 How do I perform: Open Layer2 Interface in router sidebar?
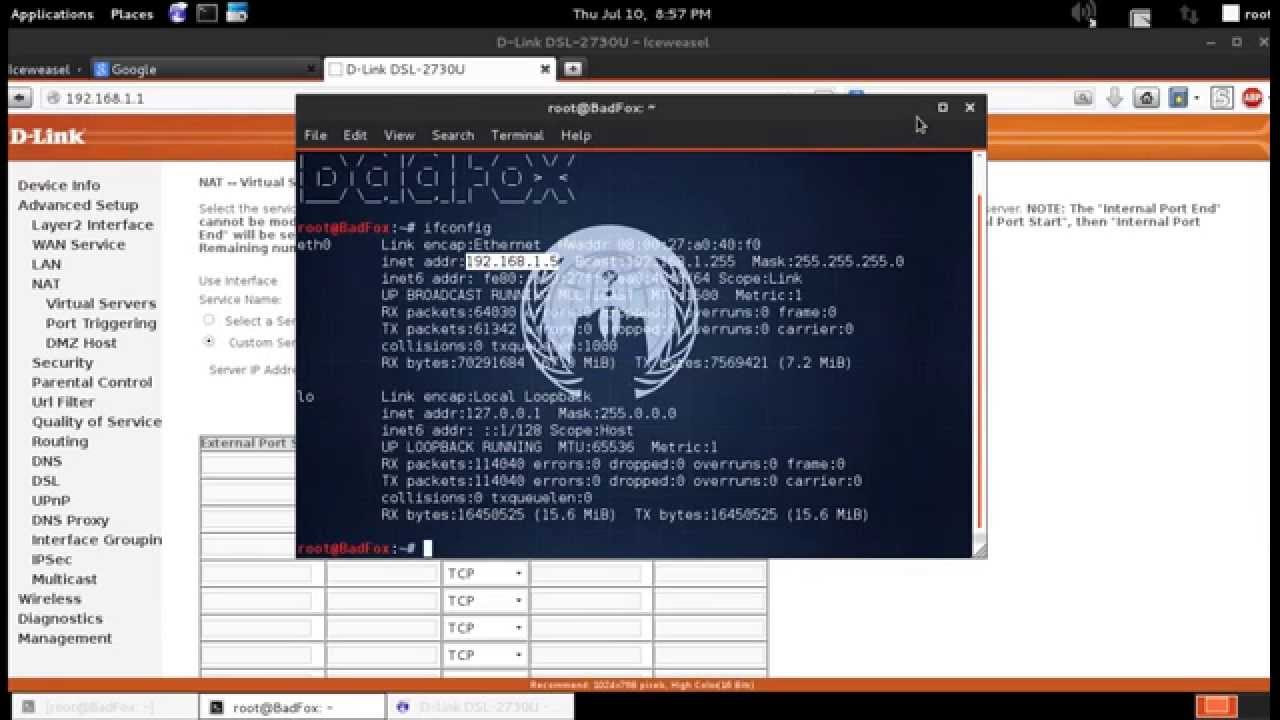coord(92,225)
